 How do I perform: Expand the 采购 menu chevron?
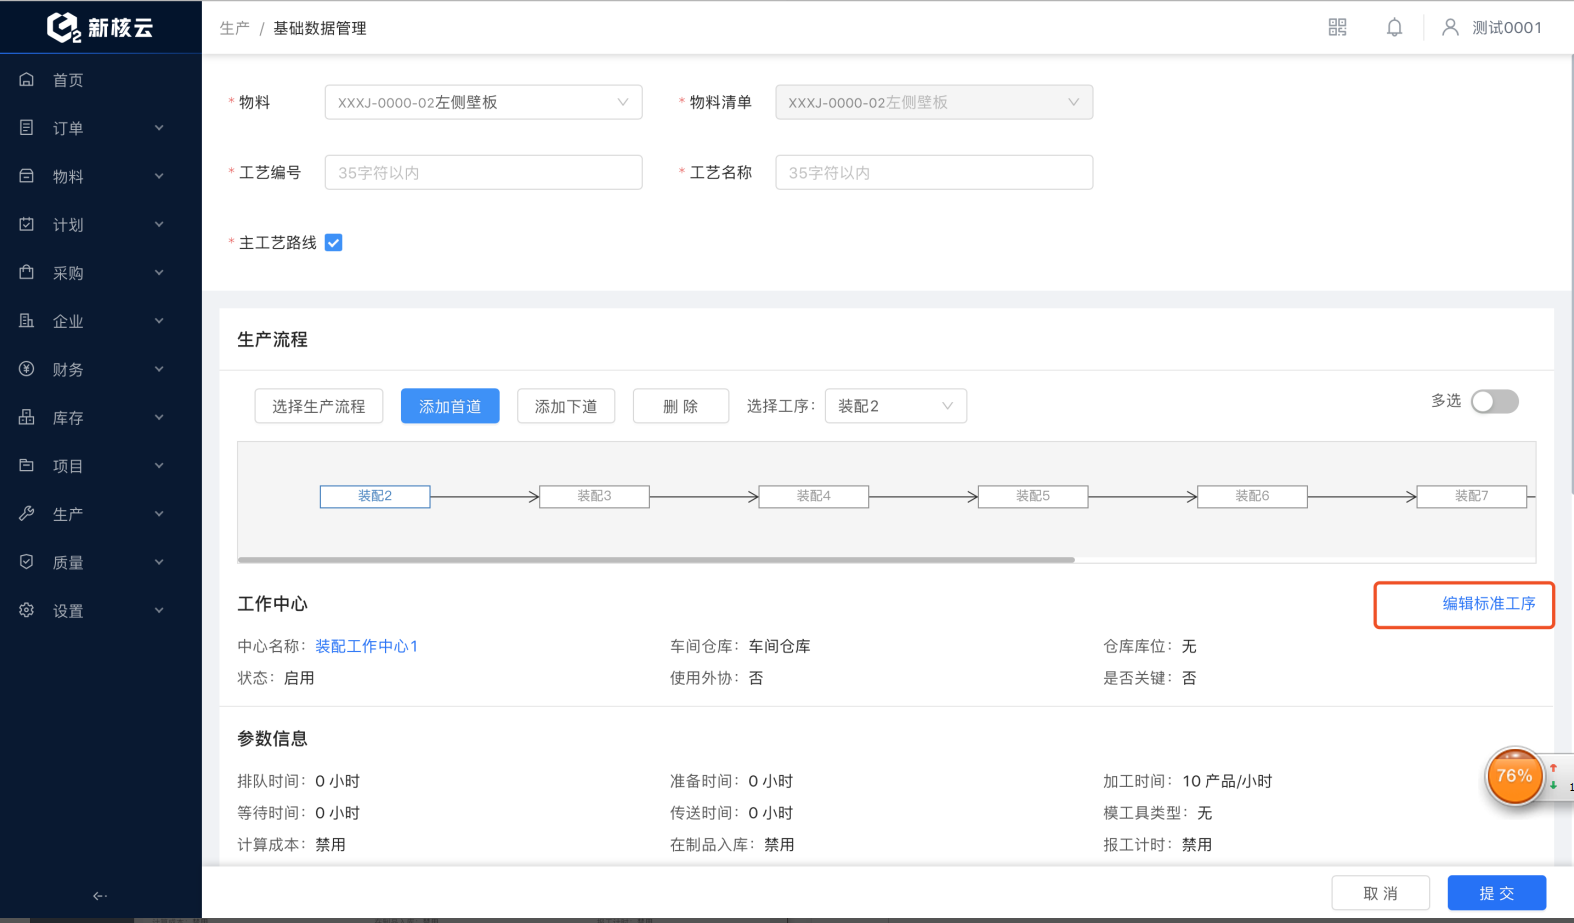159,273
